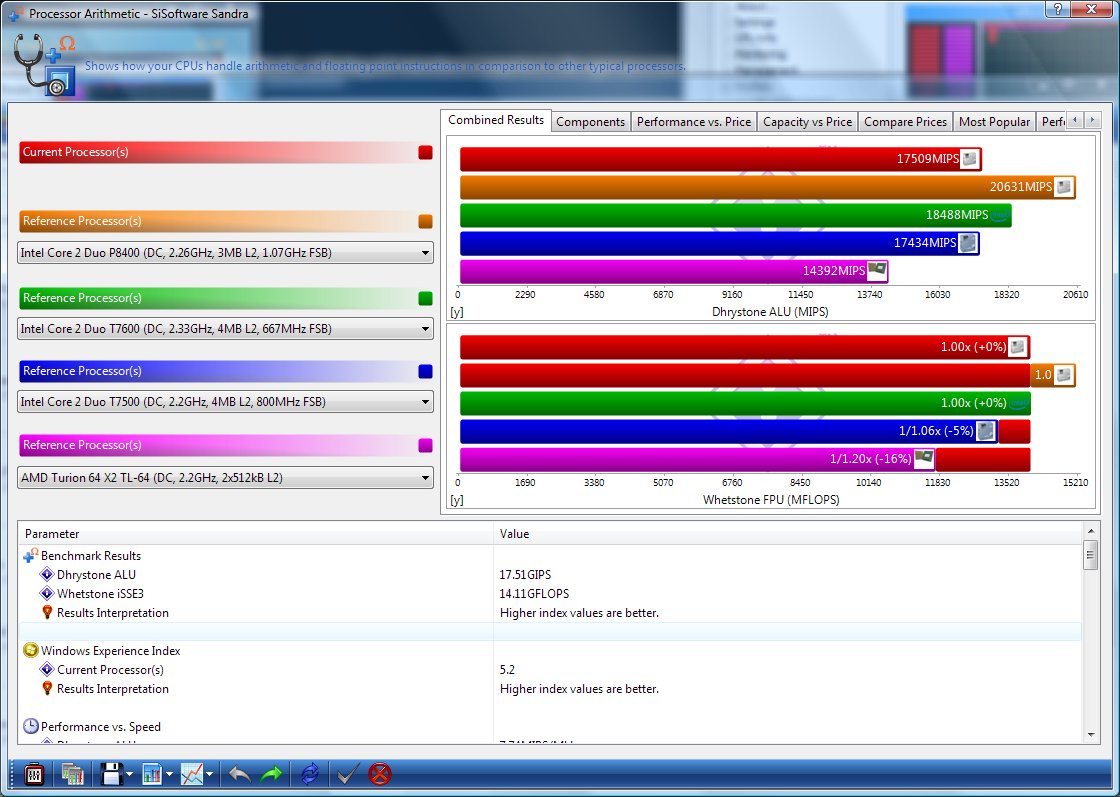Open the dropdown arrow beside the line graph icon

[209, 774]
